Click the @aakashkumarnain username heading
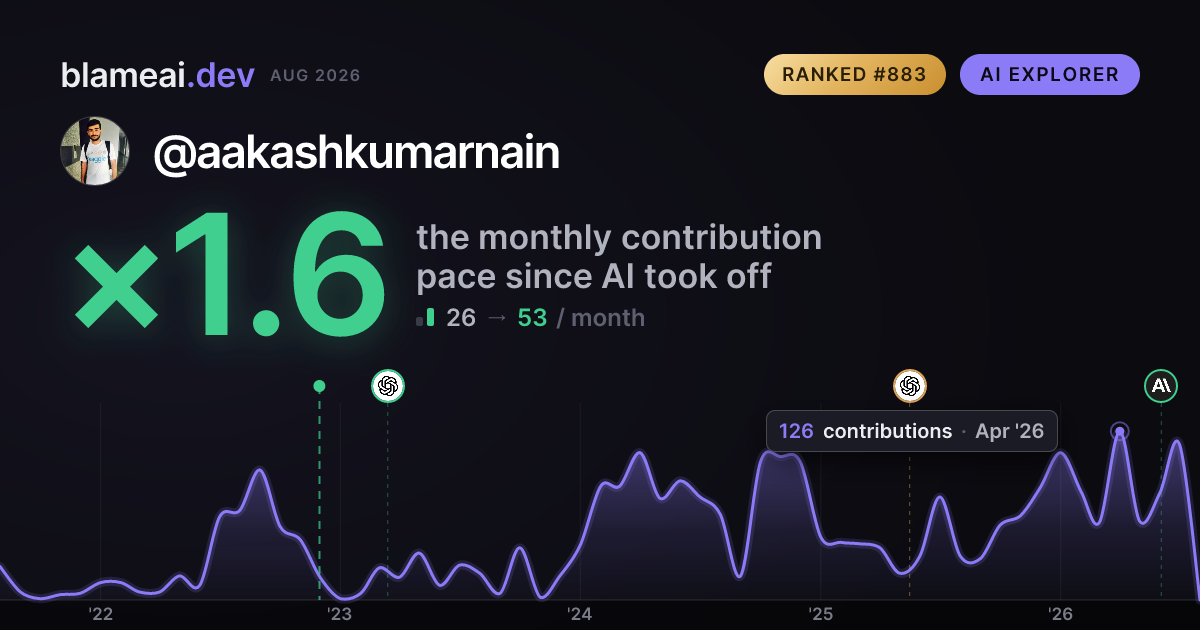Viewport: 1200px width, 630px height. click(x=356, y=153)
